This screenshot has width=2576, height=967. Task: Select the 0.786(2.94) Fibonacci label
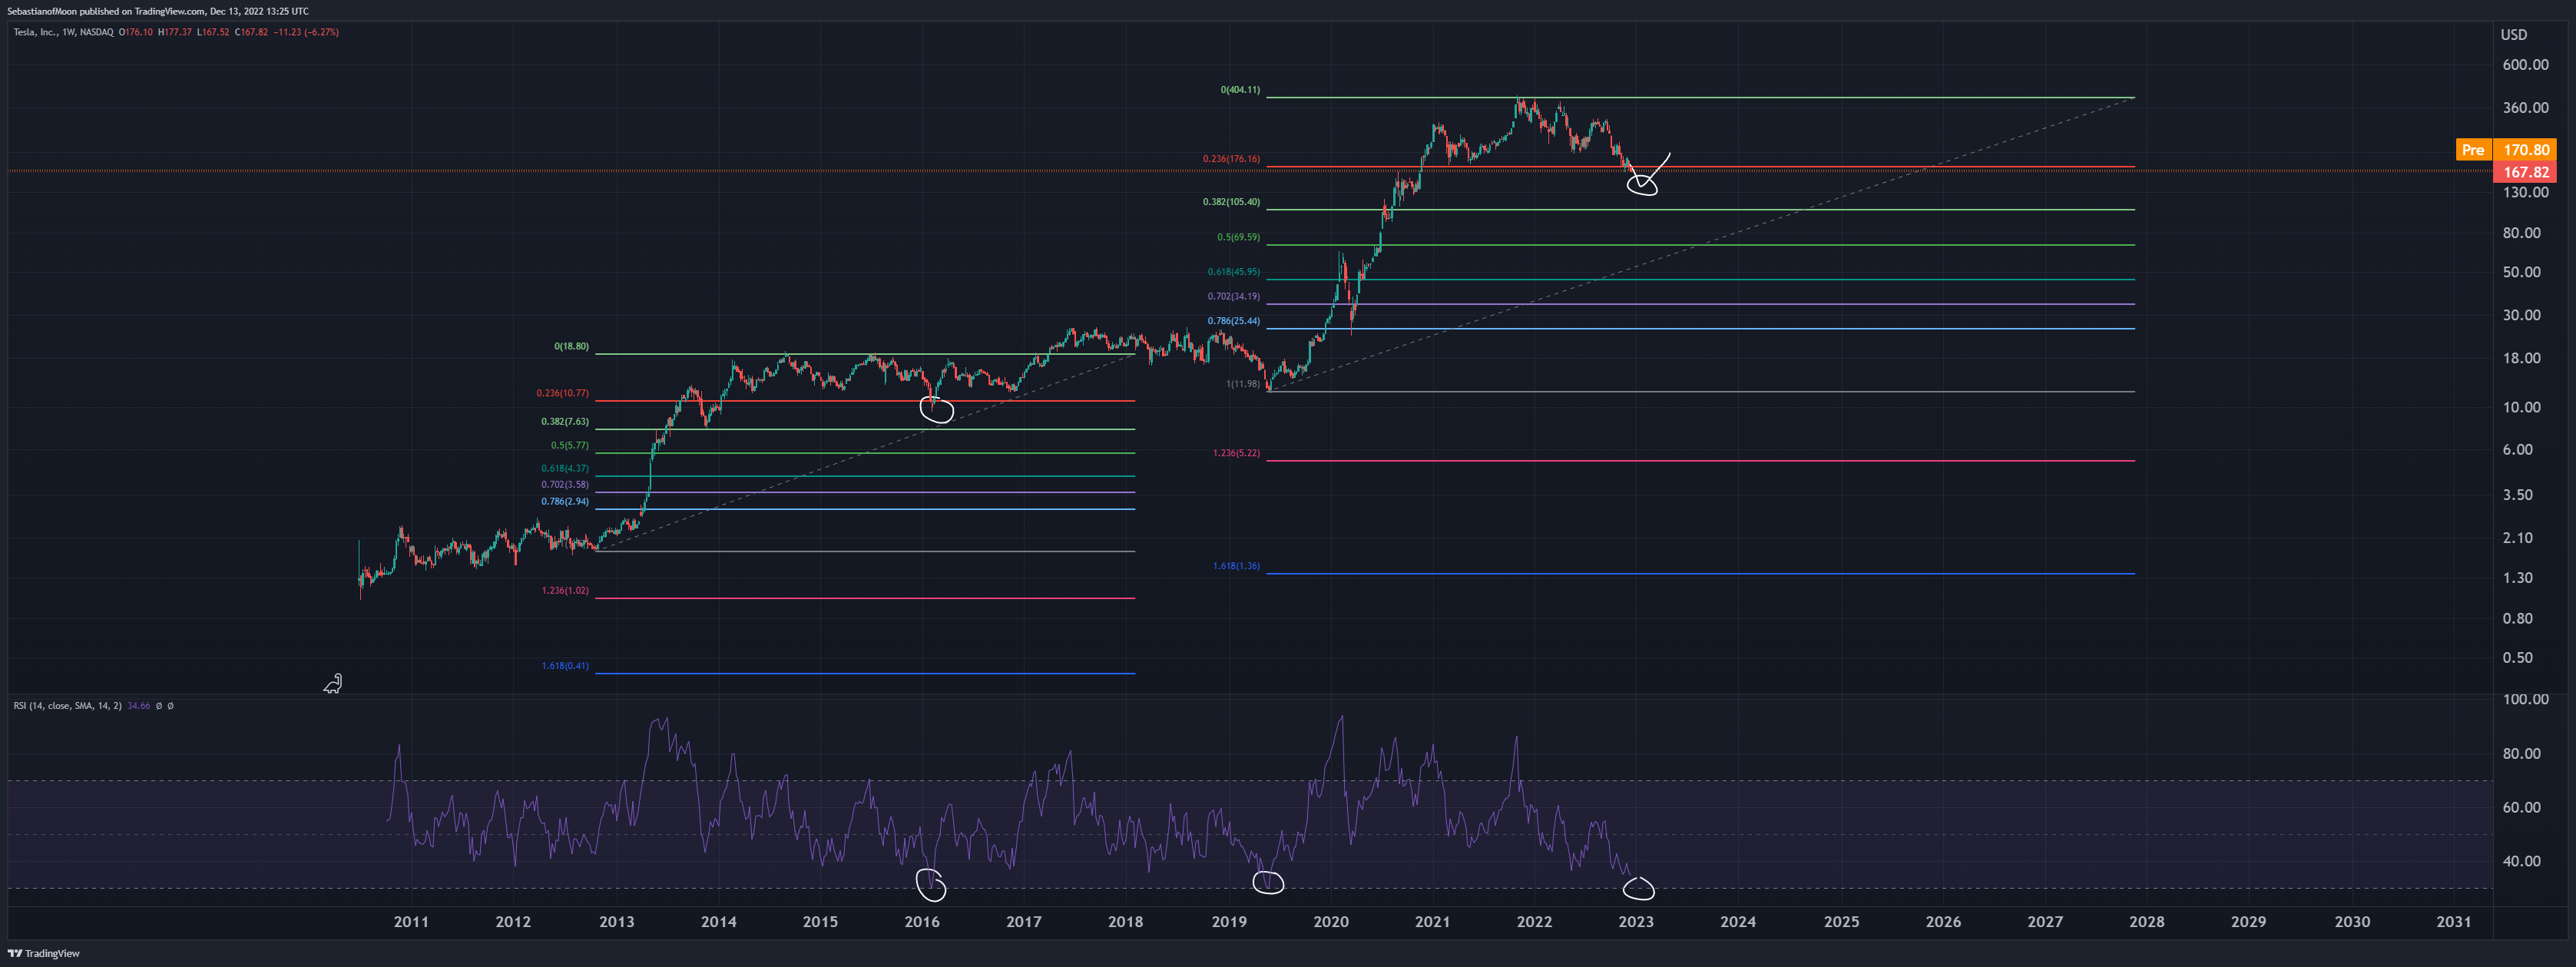565,502
